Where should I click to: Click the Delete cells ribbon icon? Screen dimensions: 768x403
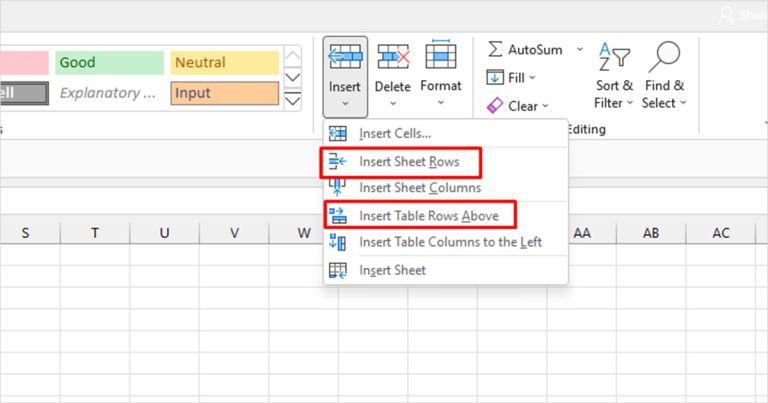[x=393, y=57]
